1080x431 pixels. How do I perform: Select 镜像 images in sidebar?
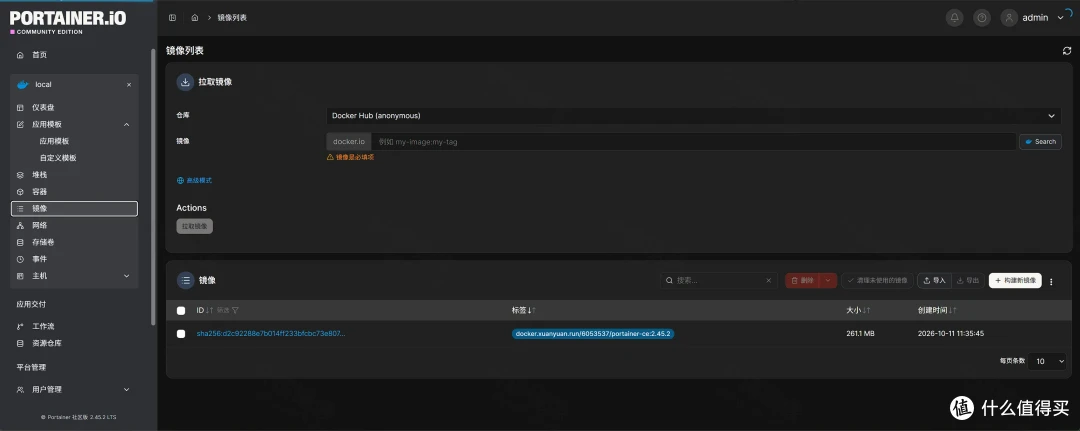[x=74, y=209]
